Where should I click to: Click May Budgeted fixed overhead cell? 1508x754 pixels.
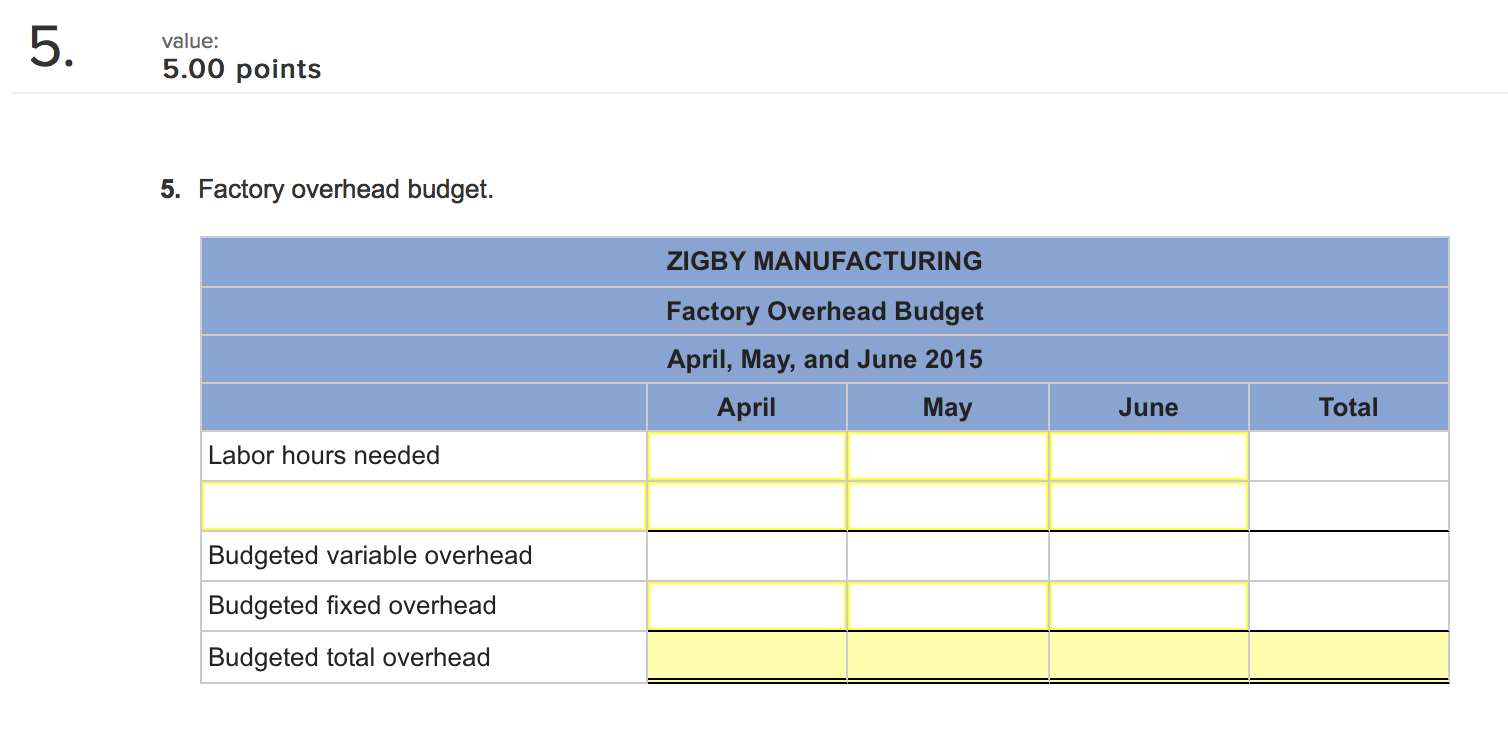947,606
